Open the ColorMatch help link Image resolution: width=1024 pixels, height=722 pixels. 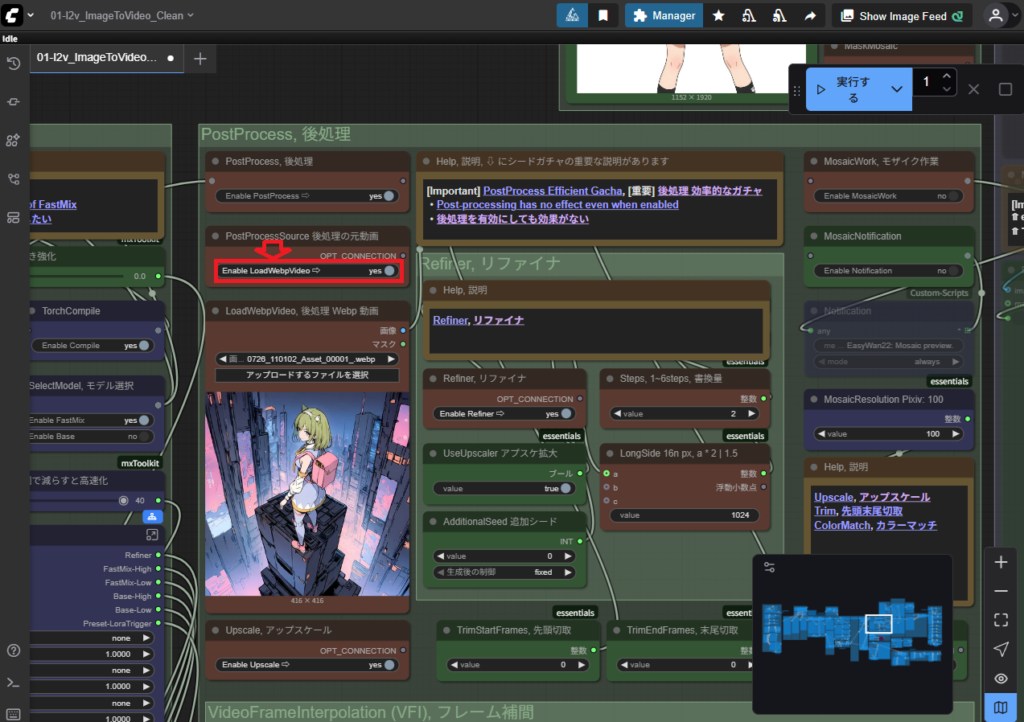point(842,525)
